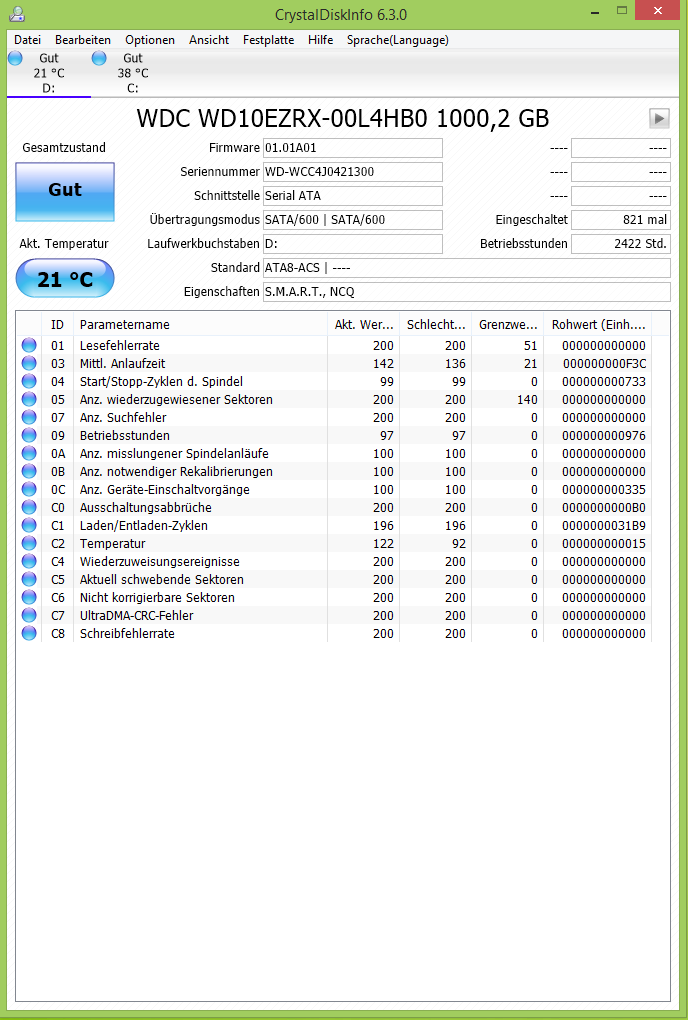
Task: Click the Rohwert column header
Action: (598, 324)
